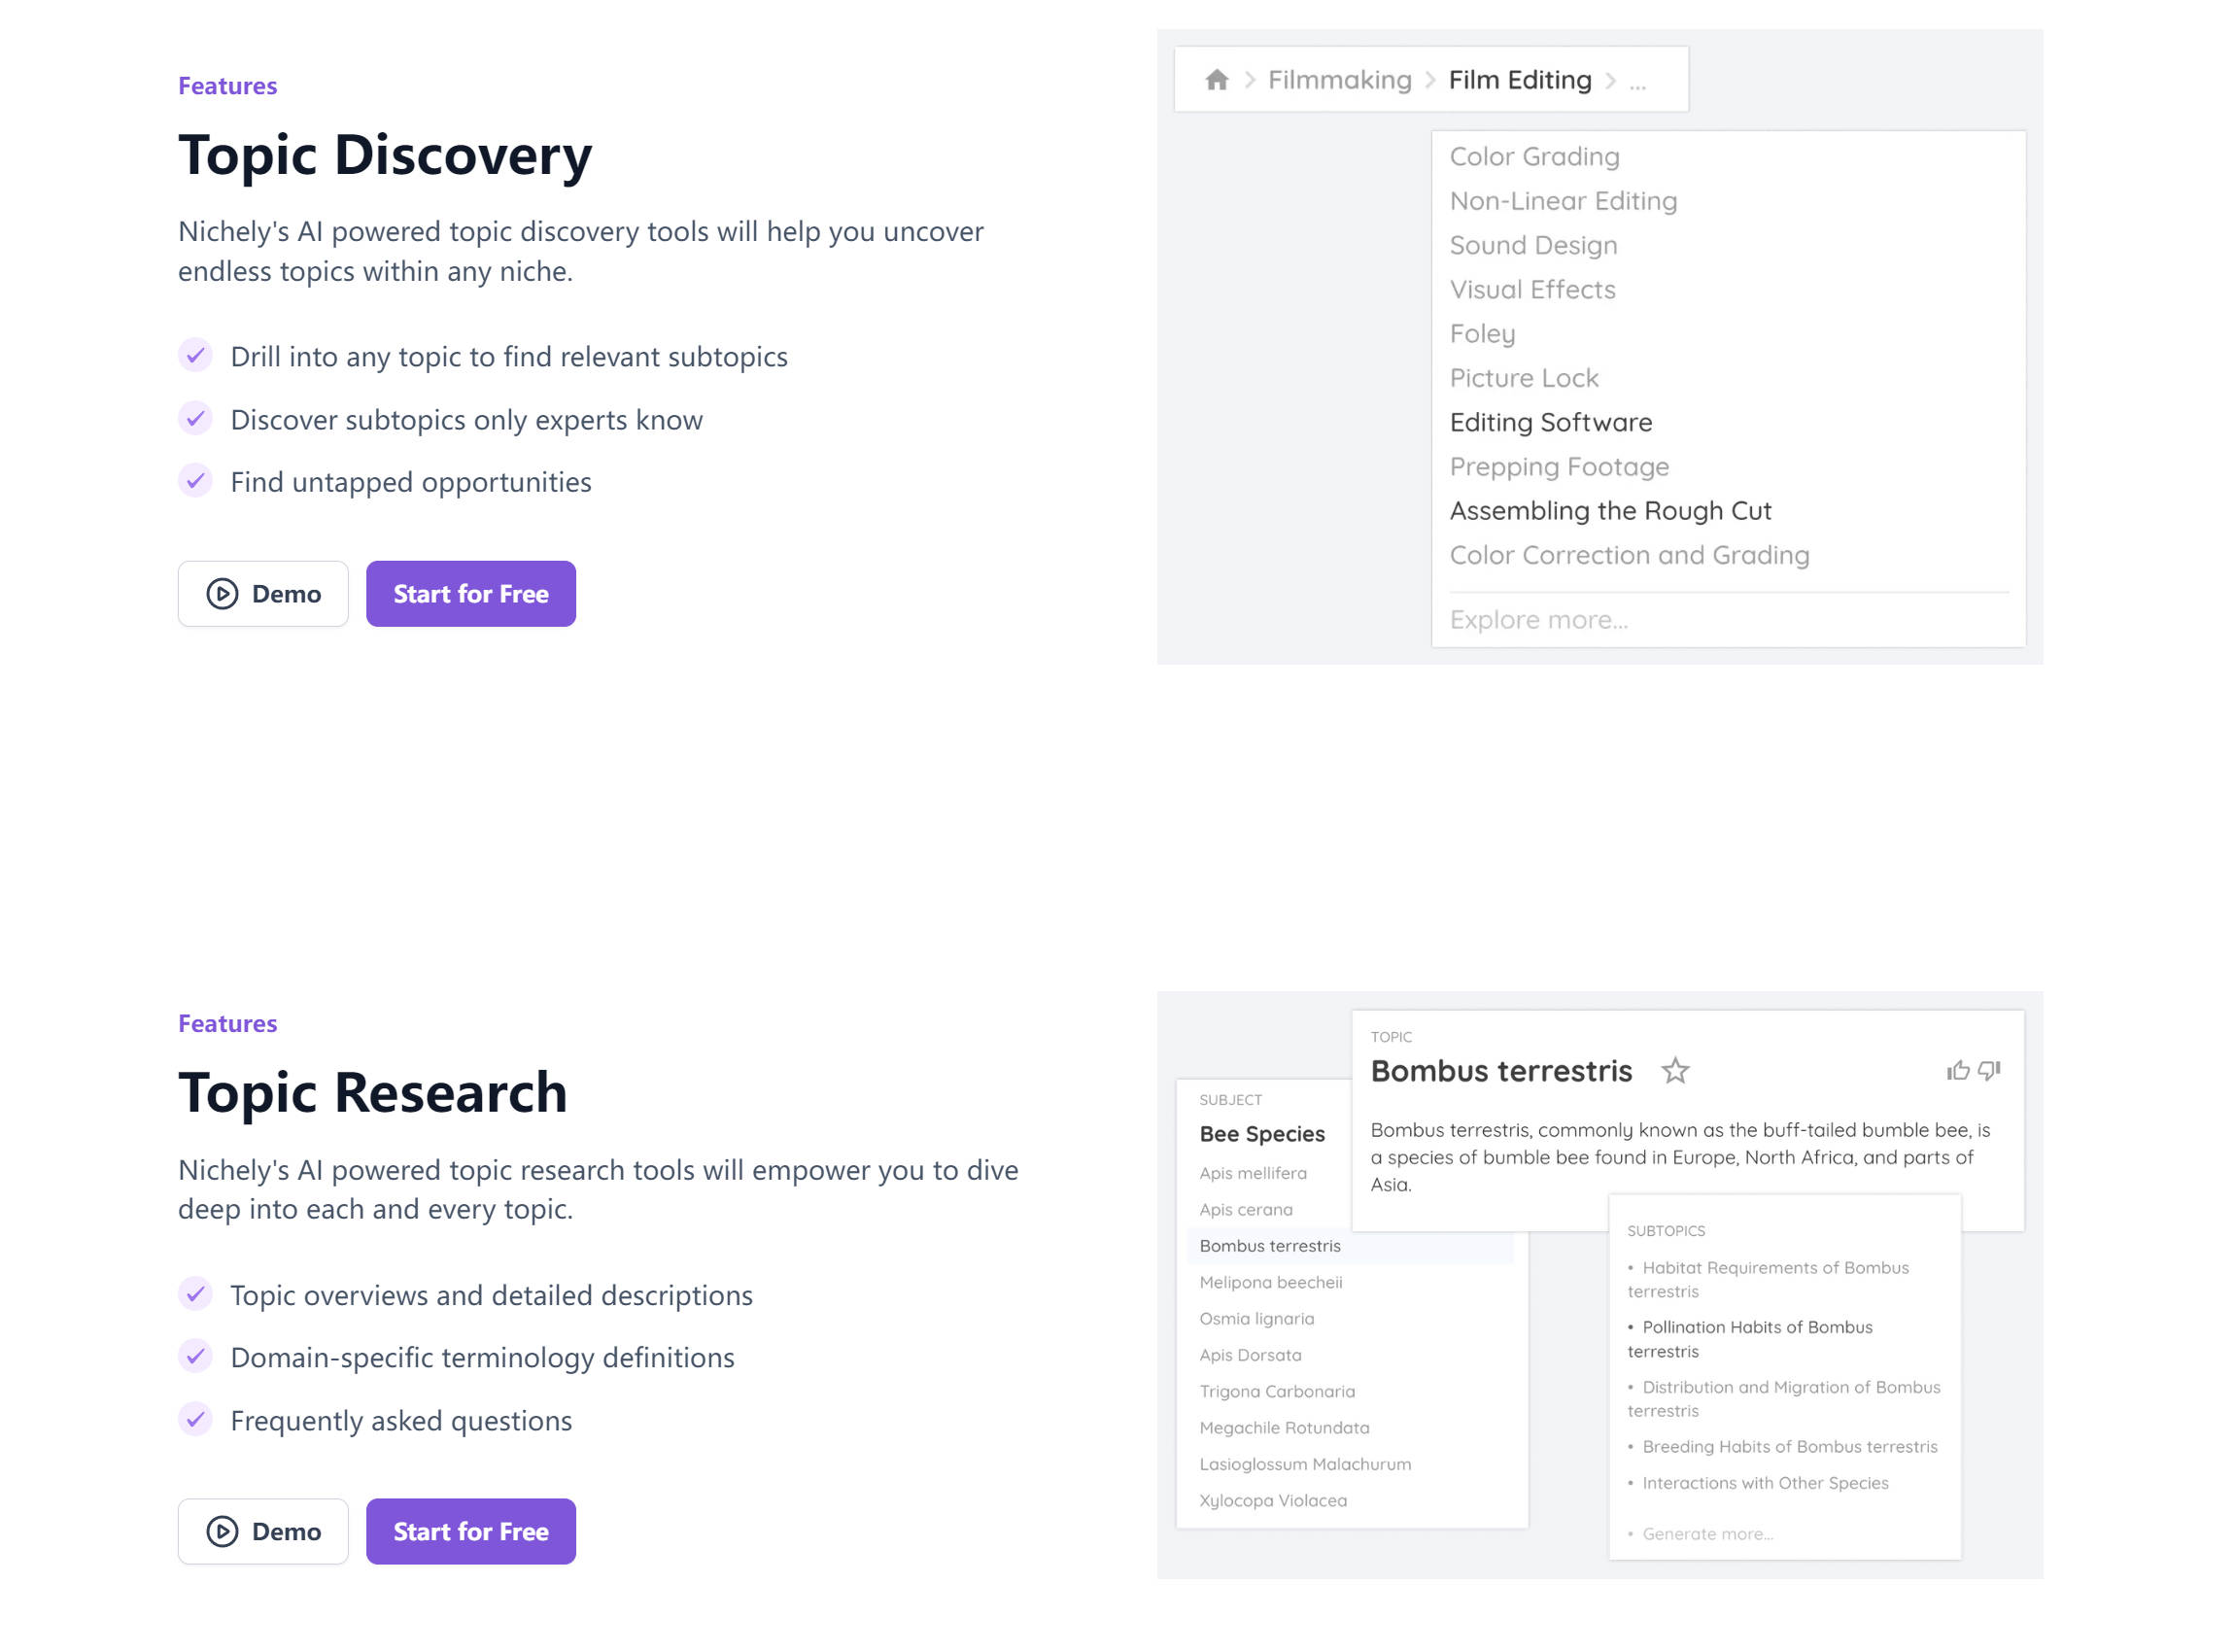Select Interactions with Other Species
The height and width of the screenshot is (1652, 2235).
[1758, 1483]
